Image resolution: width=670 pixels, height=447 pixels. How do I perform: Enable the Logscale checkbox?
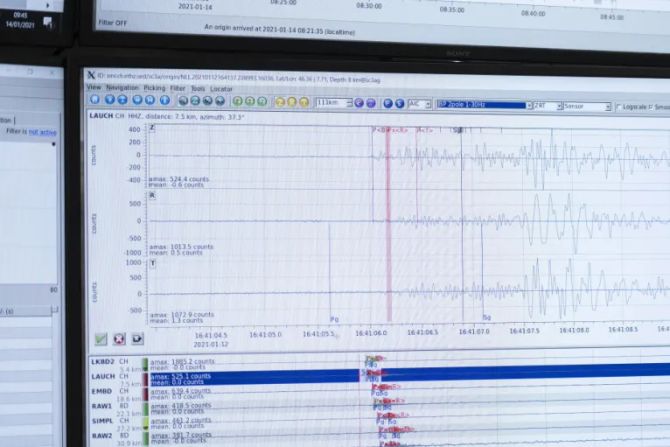pyautogui.click(x=619, y=106)
